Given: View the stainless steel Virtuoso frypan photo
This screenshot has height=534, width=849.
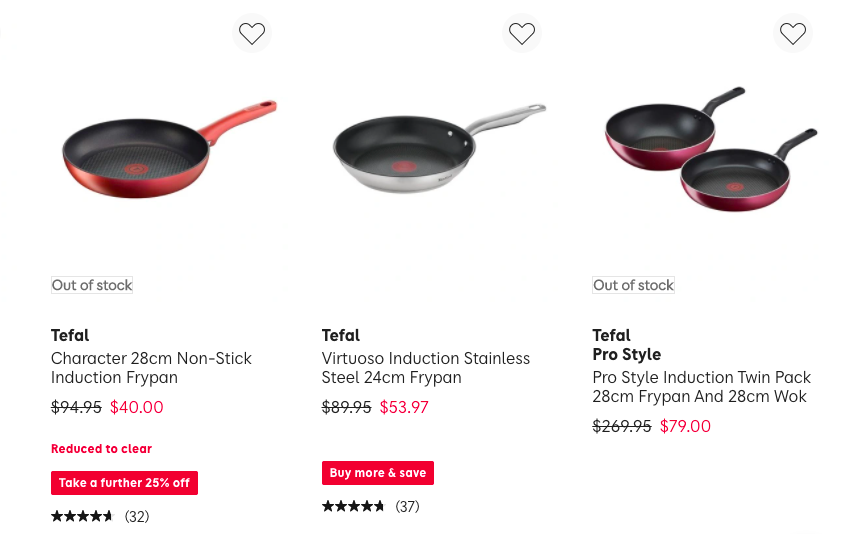Looking at the screenshot, I should (439, 148).
